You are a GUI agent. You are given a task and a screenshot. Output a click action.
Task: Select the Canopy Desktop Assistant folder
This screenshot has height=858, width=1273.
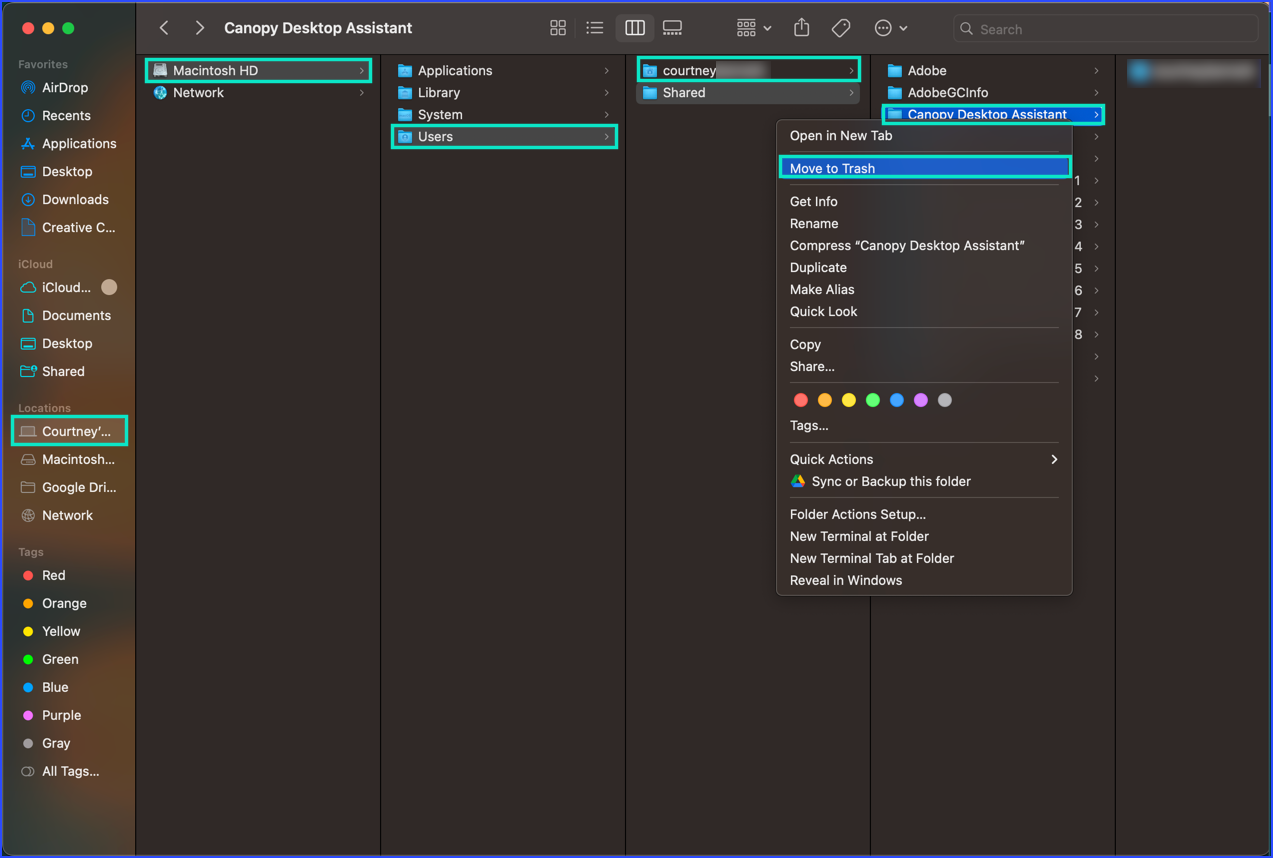[993, 115]
